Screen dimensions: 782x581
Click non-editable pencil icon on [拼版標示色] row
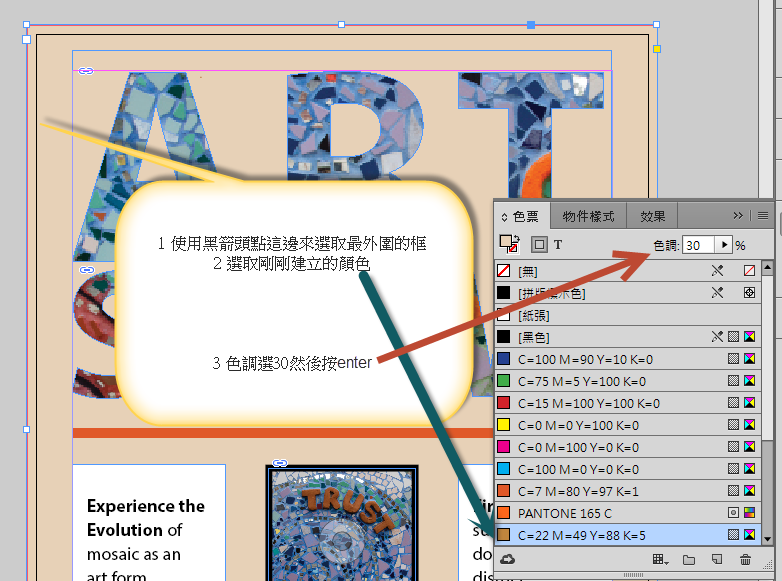click(x=717, y=292)
